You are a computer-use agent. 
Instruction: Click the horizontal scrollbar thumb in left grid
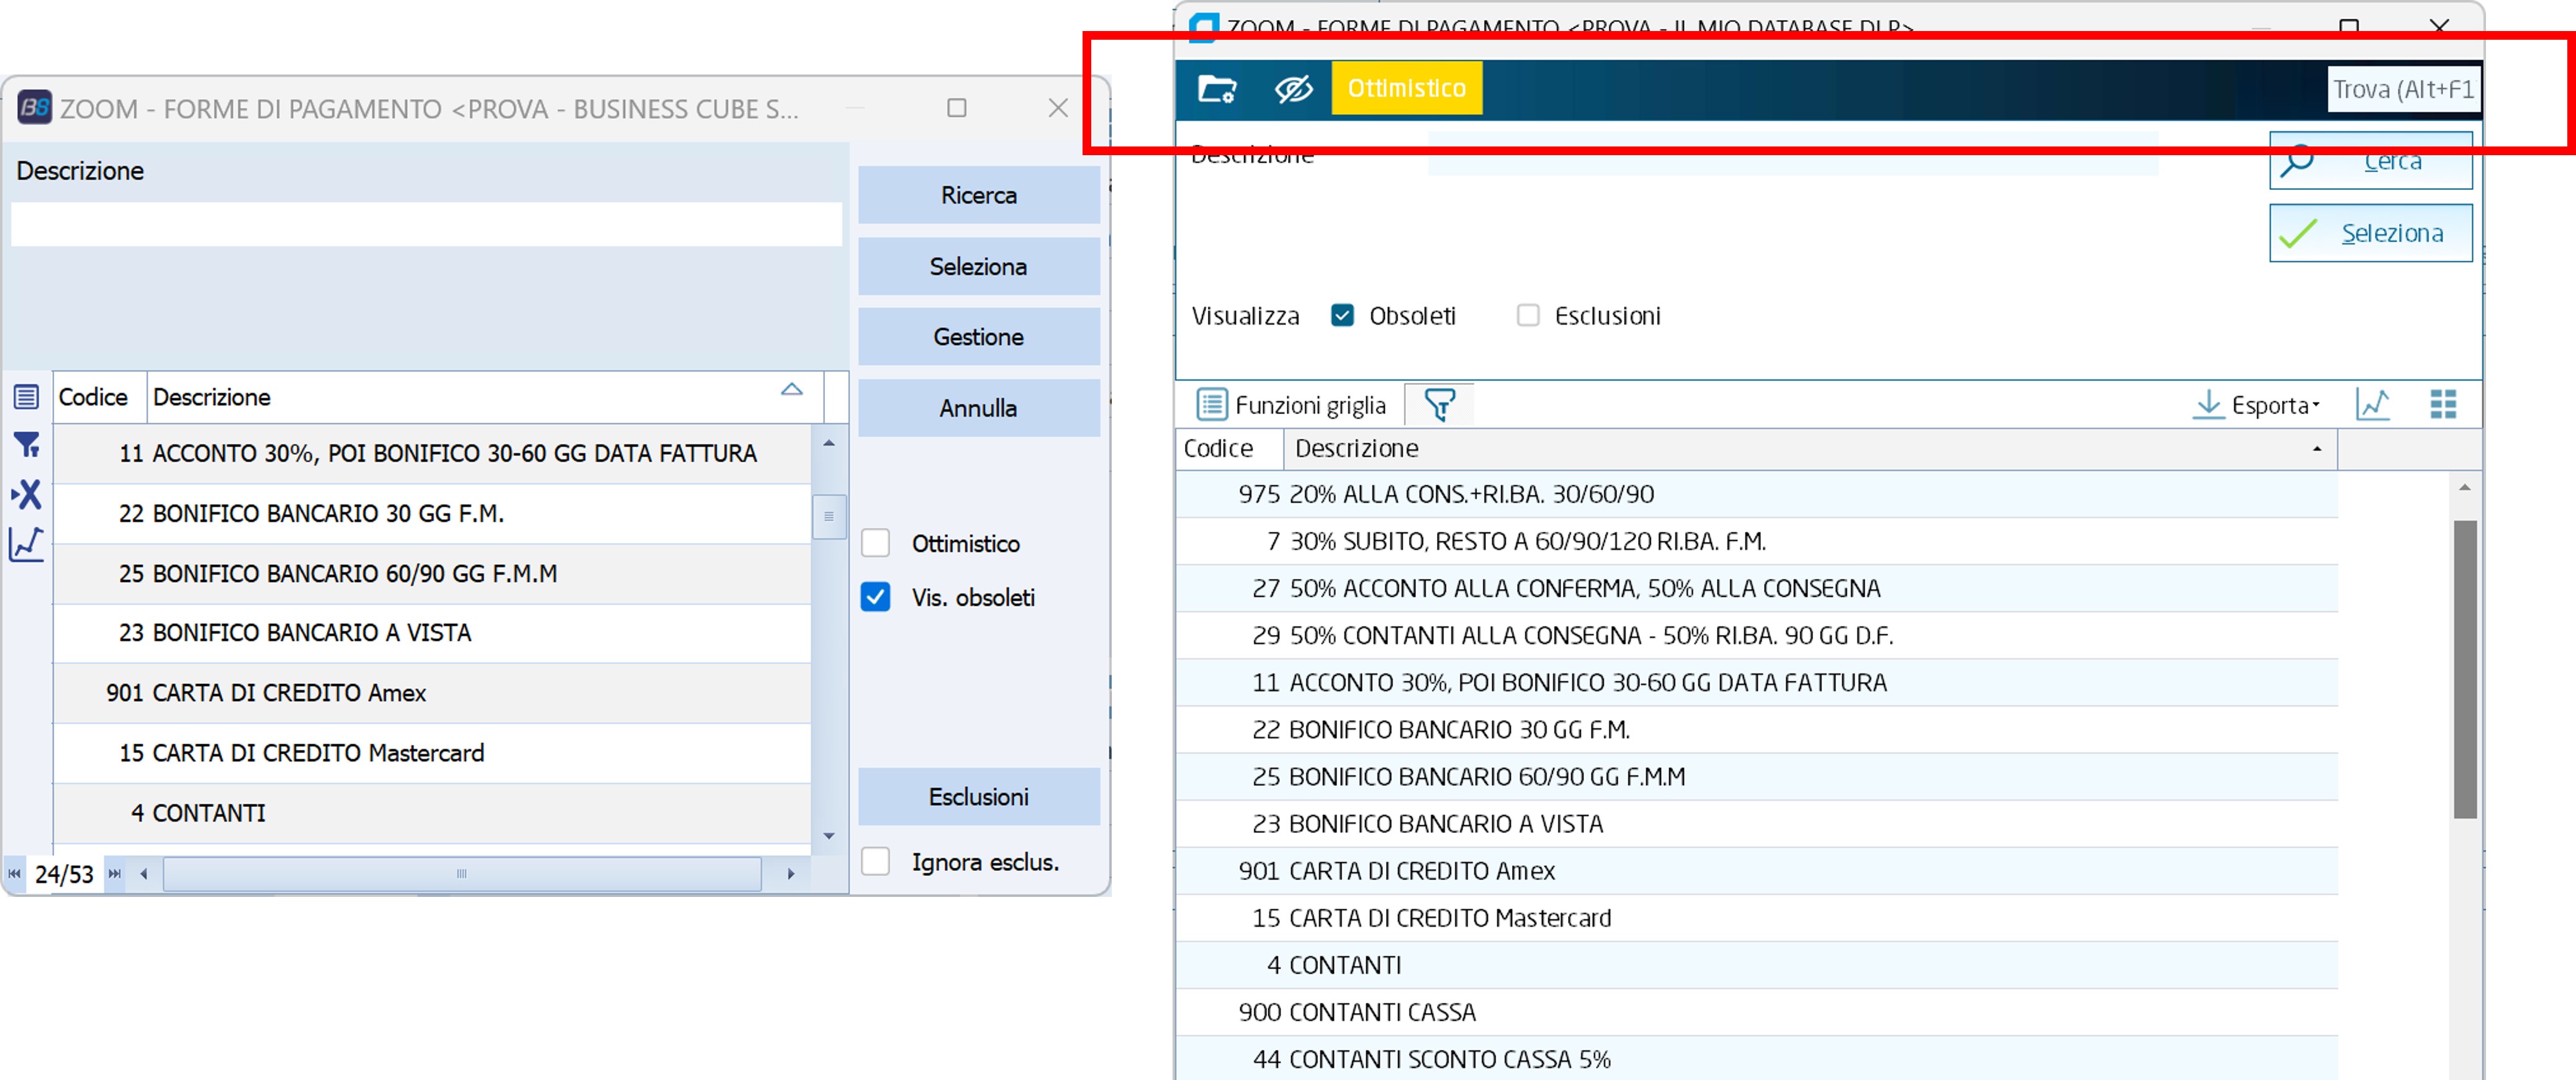(461, 873)
